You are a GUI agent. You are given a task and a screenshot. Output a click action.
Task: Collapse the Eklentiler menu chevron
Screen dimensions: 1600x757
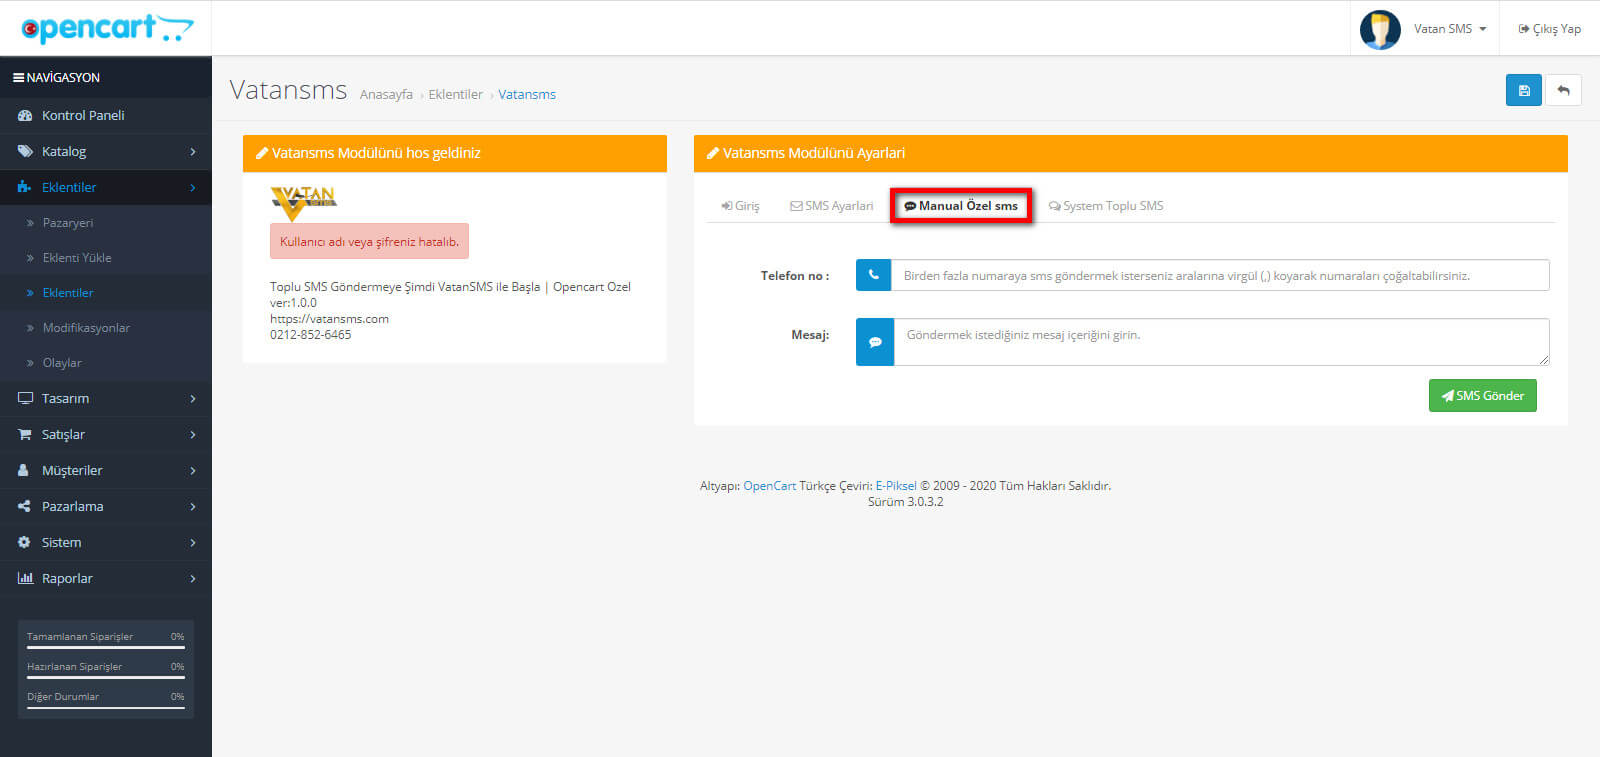coord(193,188)
